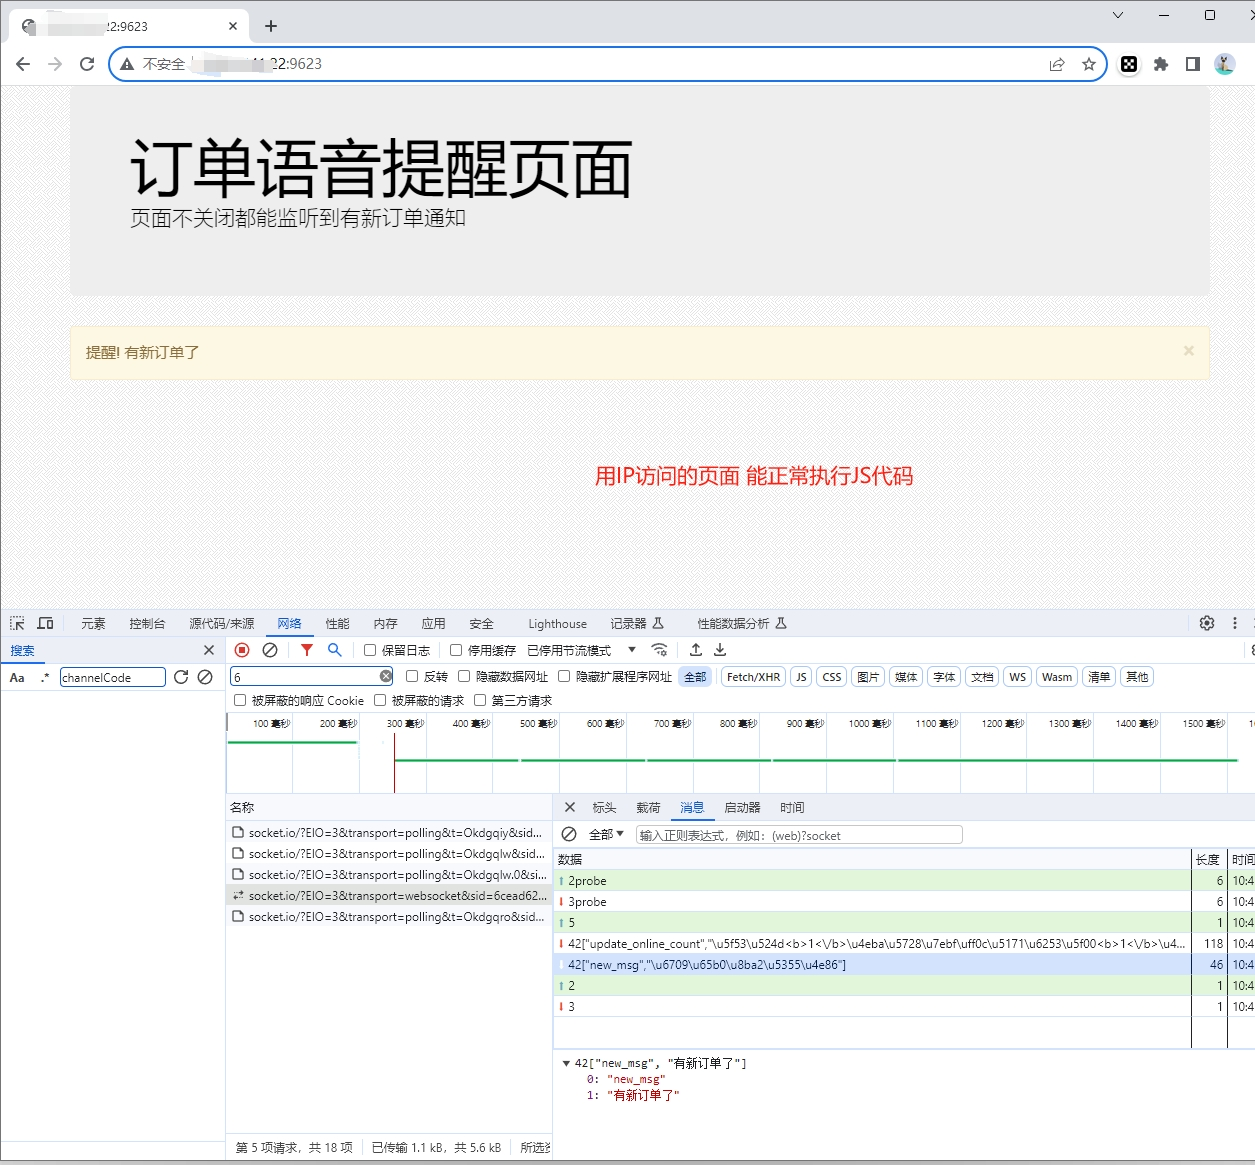Filter requests by Fetch/XHR type
This screenshot has height=1165, width=1255.
point(753,677)
